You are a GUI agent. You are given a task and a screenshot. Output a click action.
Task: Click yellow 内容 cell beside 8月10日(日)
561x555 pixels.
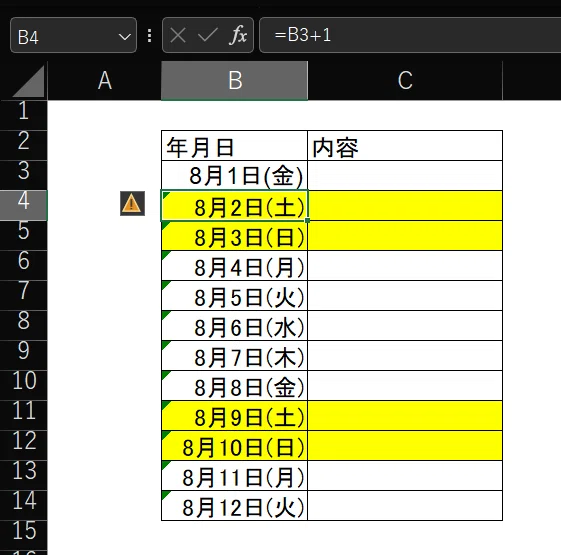pos(405,446)
